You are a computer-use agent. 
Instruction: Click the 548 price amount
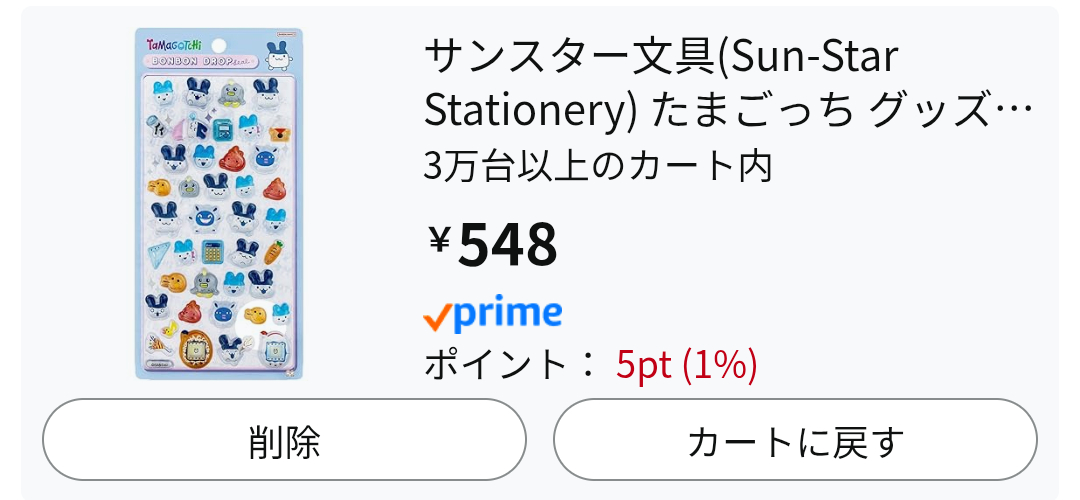click(507, 244)
